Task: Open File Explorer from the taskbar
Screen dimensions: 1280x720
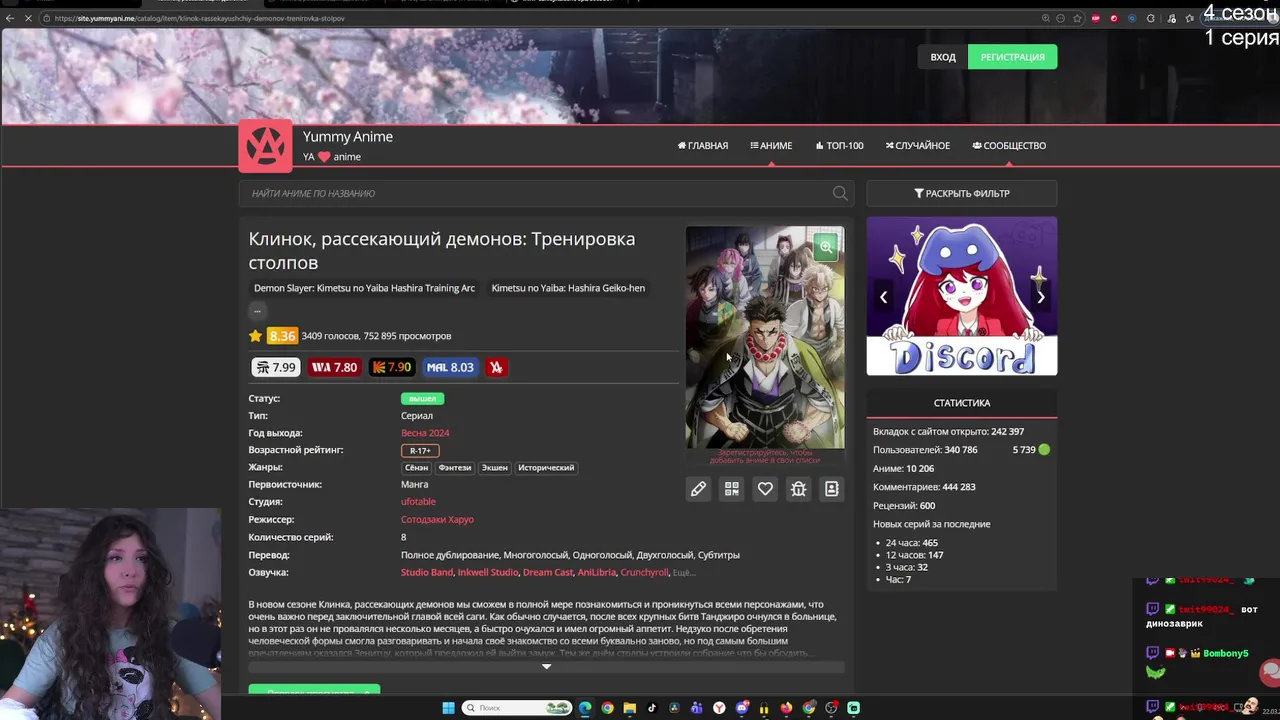Action: pos(630,708)
